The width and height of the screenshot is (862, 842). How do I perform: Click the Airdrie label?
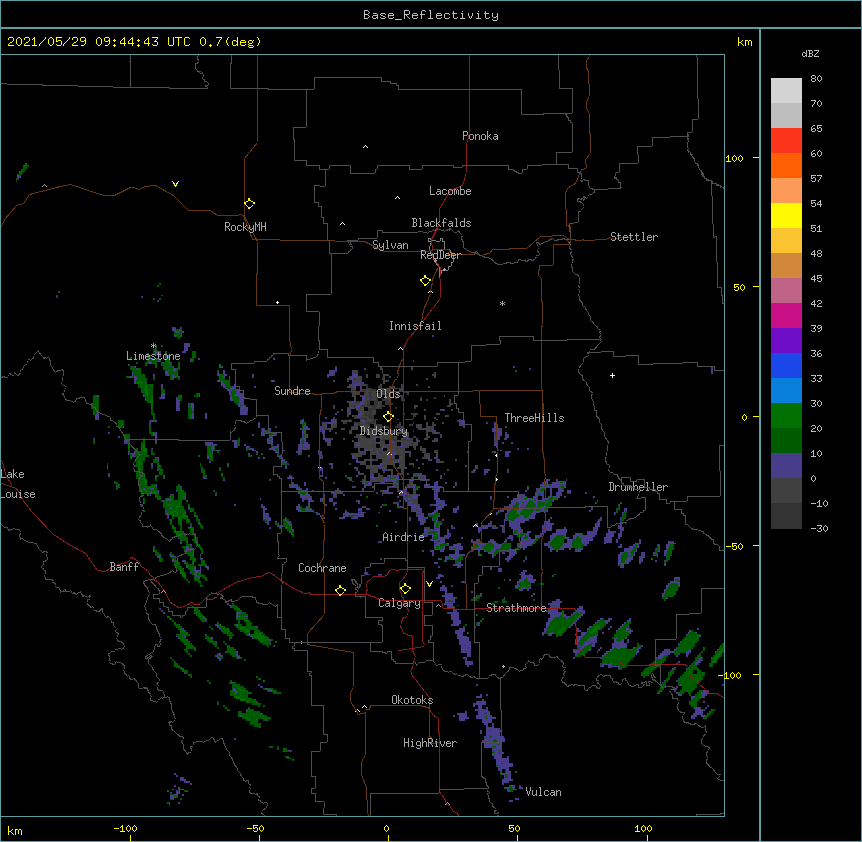(404, 537)
